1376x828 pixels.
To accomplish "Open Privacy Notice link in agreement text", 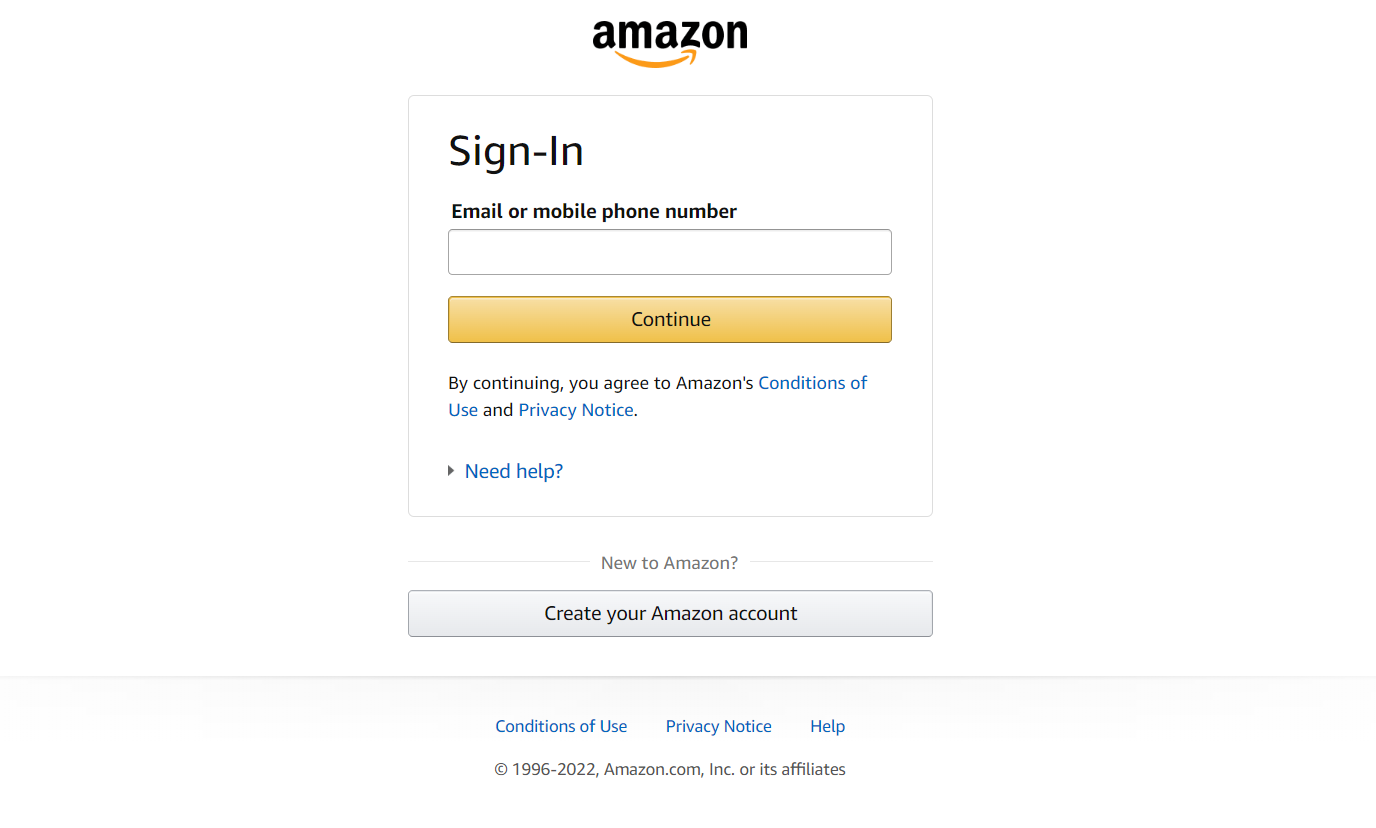I will (575, 410).
